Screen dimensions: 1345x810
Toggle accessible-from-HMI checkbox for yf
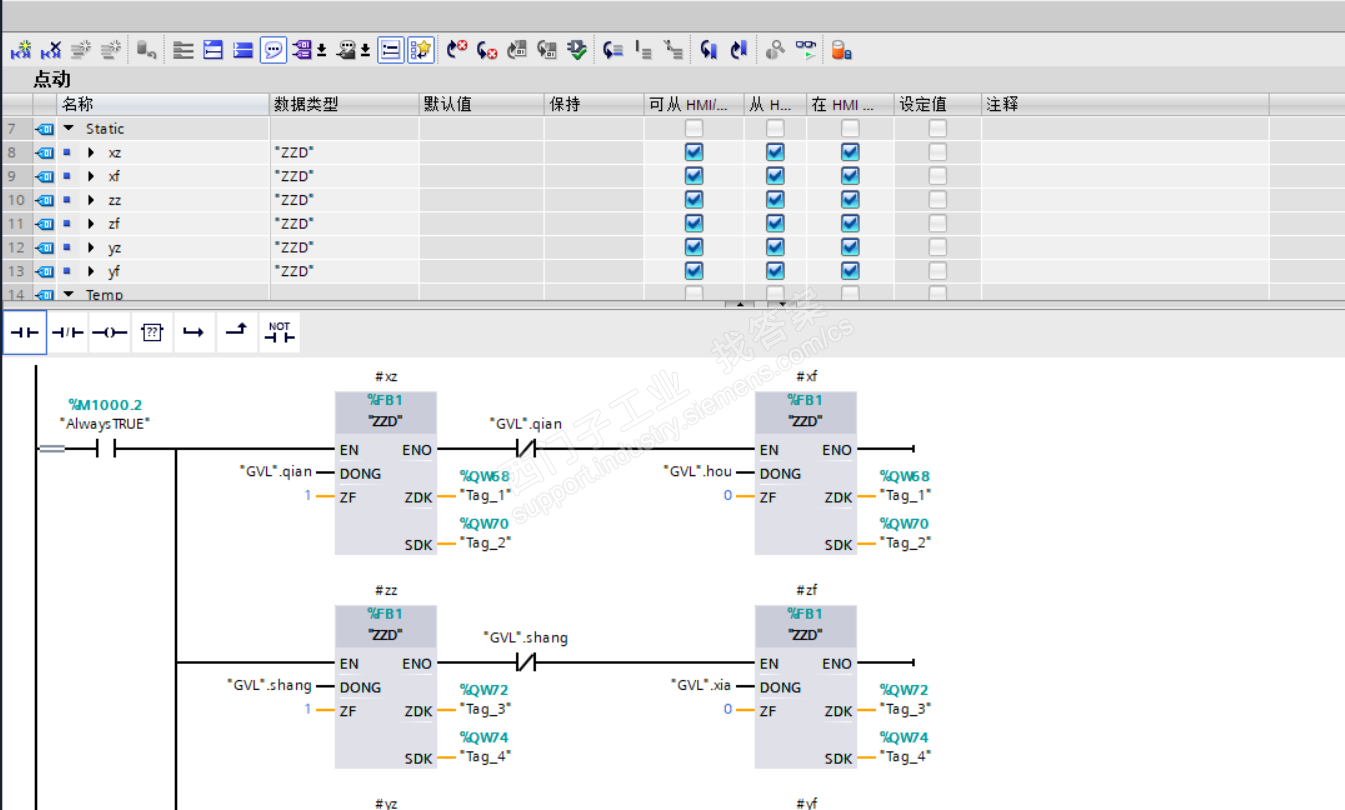(694, 271)
